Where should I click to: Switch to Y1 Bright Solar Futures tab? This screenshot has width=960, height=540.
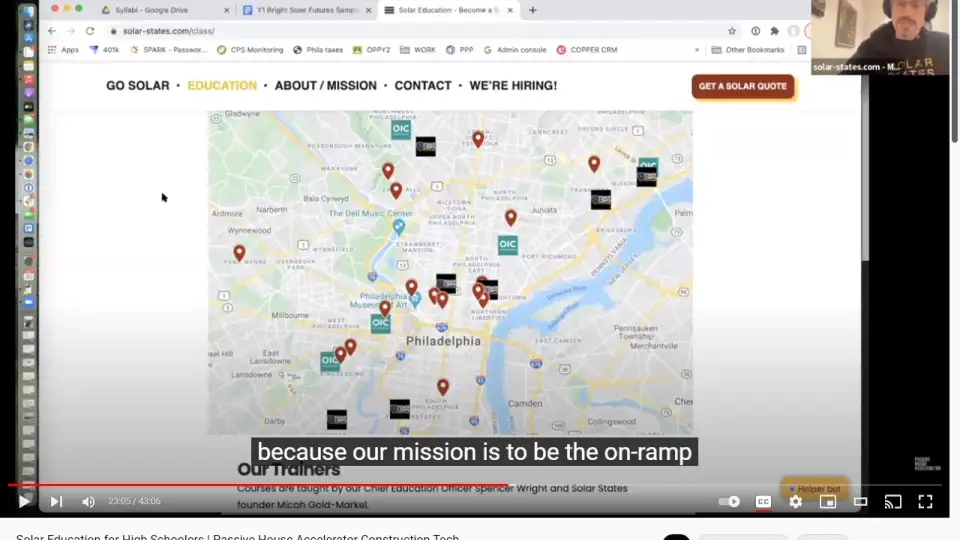[x=300, y=10]
